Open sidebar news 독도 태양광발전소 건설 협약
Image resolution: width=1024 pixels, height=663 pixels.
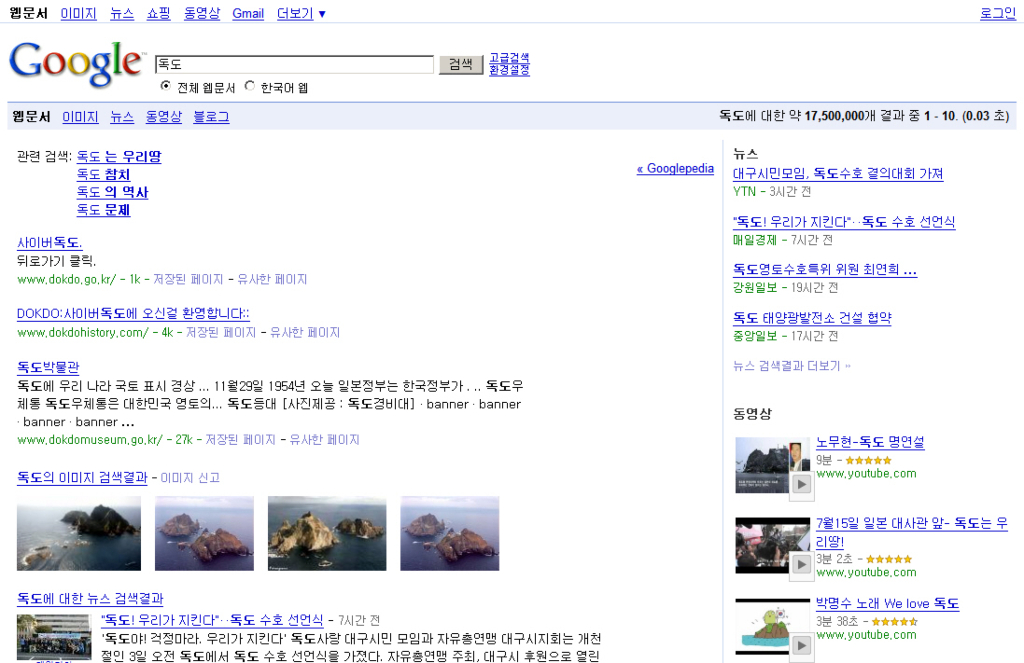click(x=812, y=318)
